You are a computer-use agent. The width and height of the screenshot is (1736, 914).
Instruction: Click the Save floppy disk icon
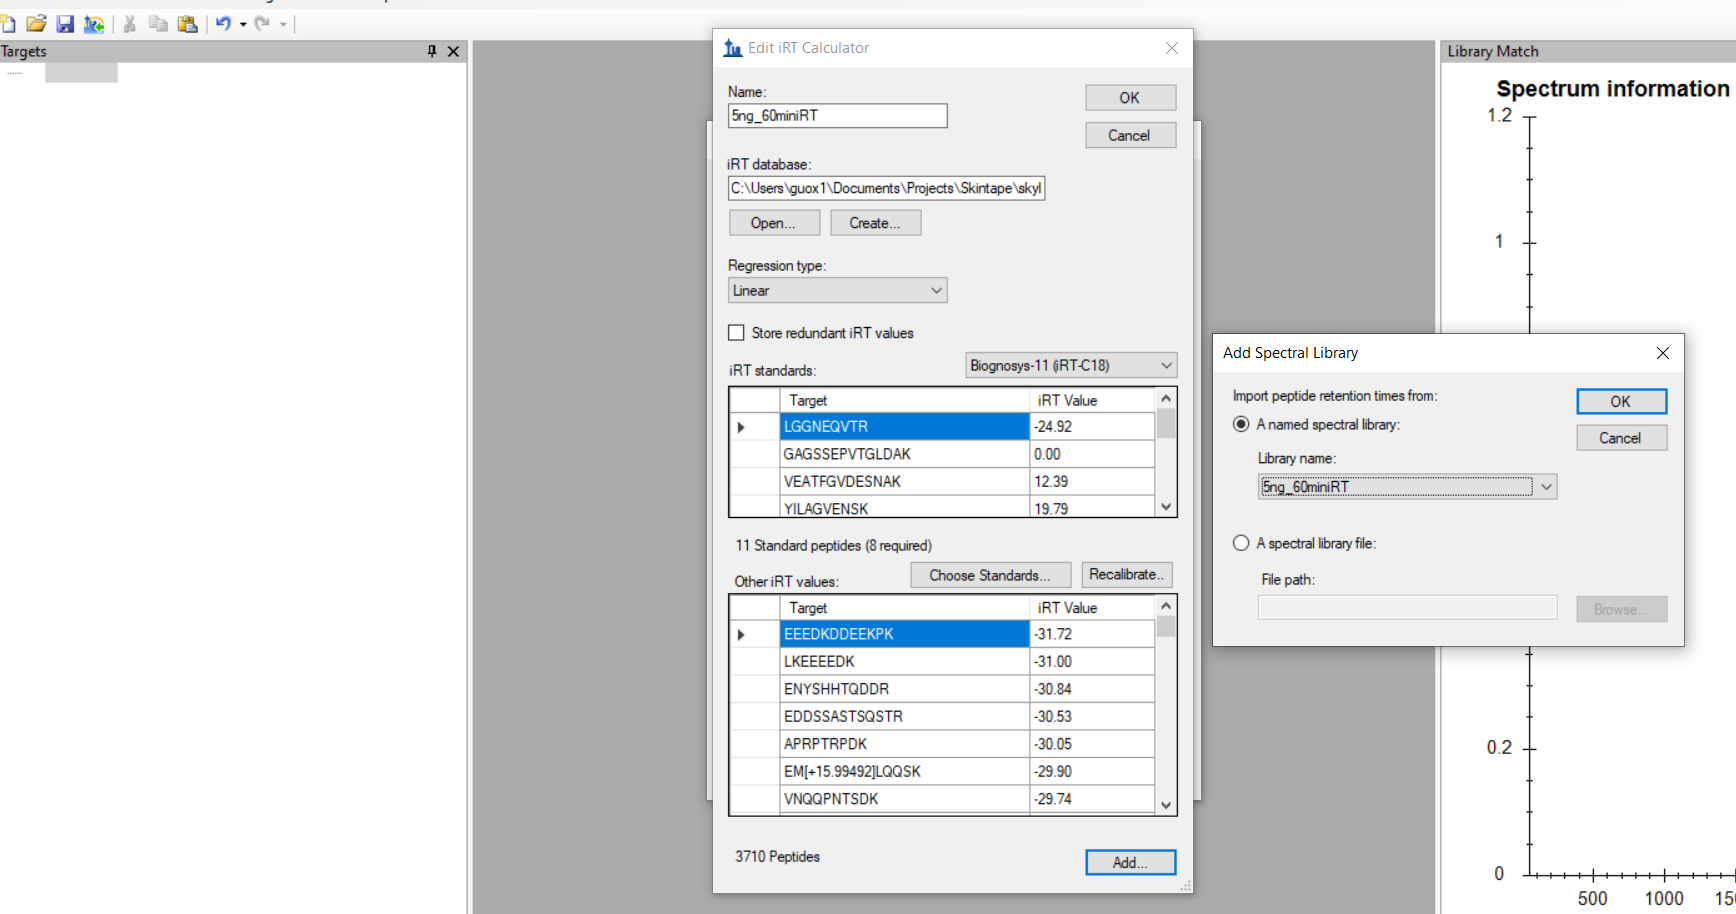point(65,24)
